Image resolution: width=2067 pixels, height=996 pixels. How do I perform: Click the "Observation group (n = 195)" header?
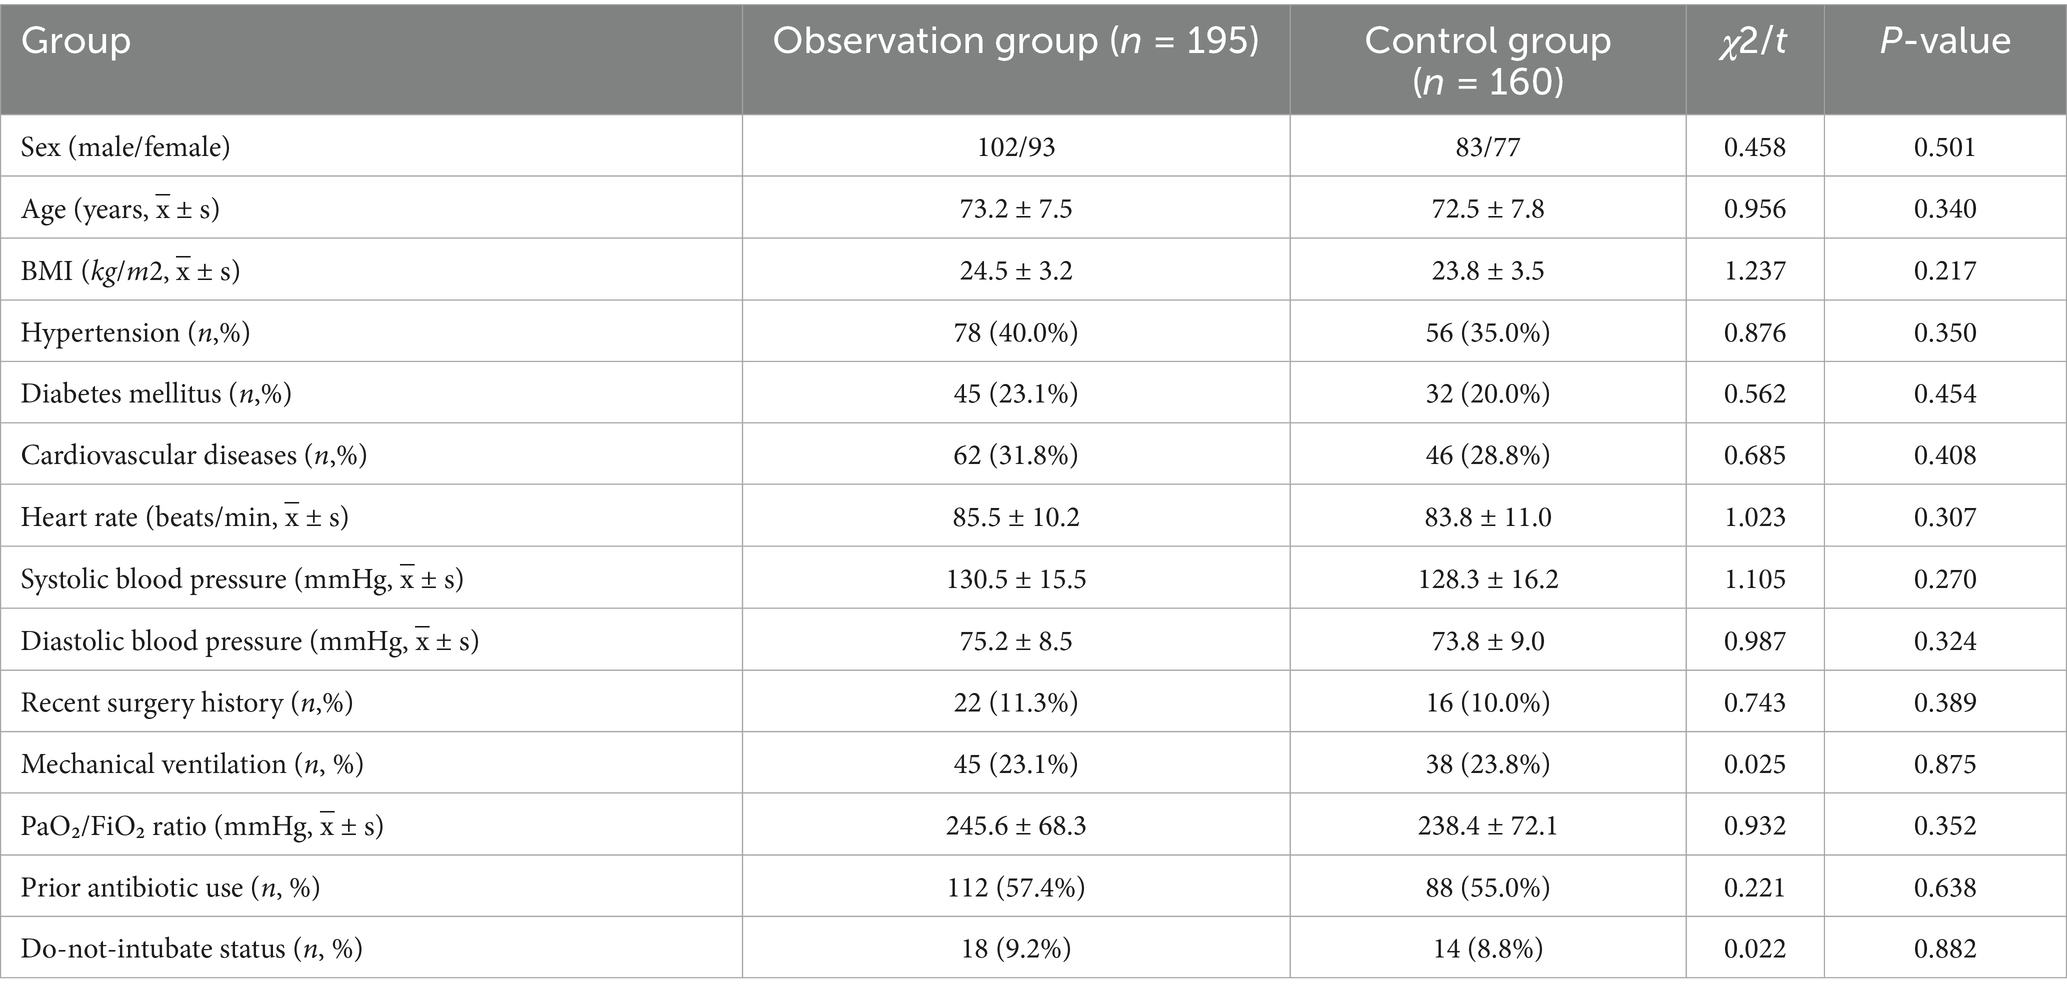[1015, 41]
